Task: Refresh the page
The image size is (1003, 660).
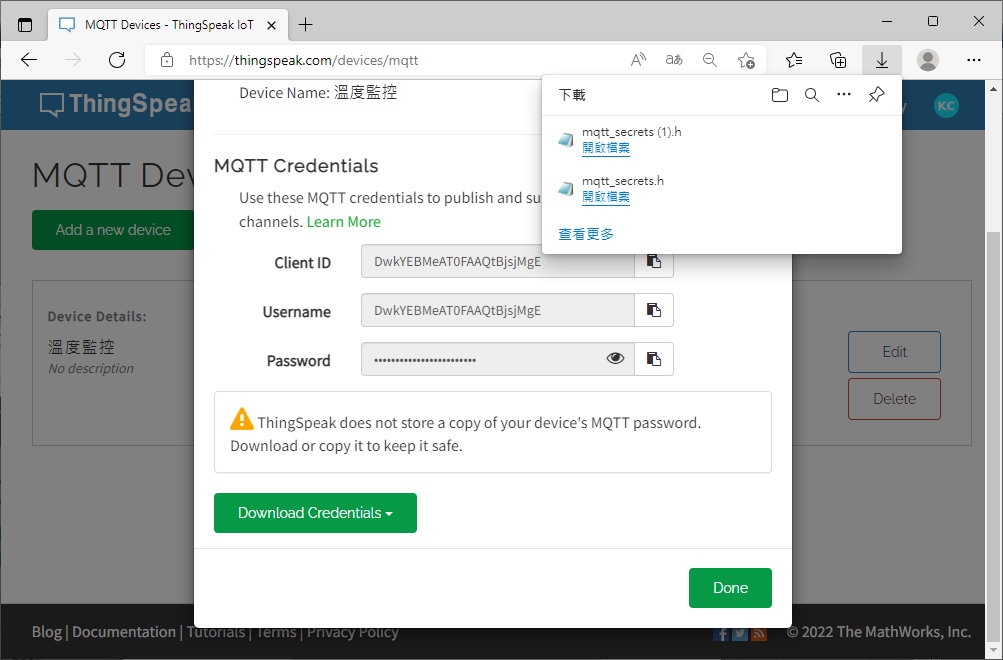Action: [117, 60]
